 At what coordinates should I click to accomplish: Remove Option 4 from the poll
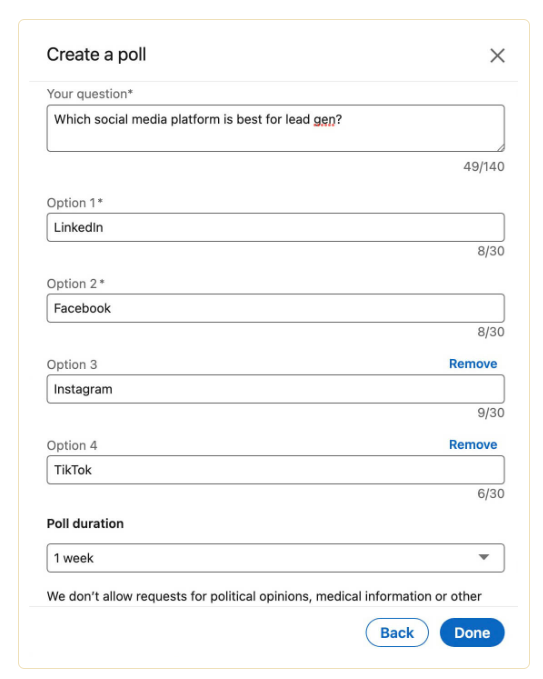tap(473, 445)
